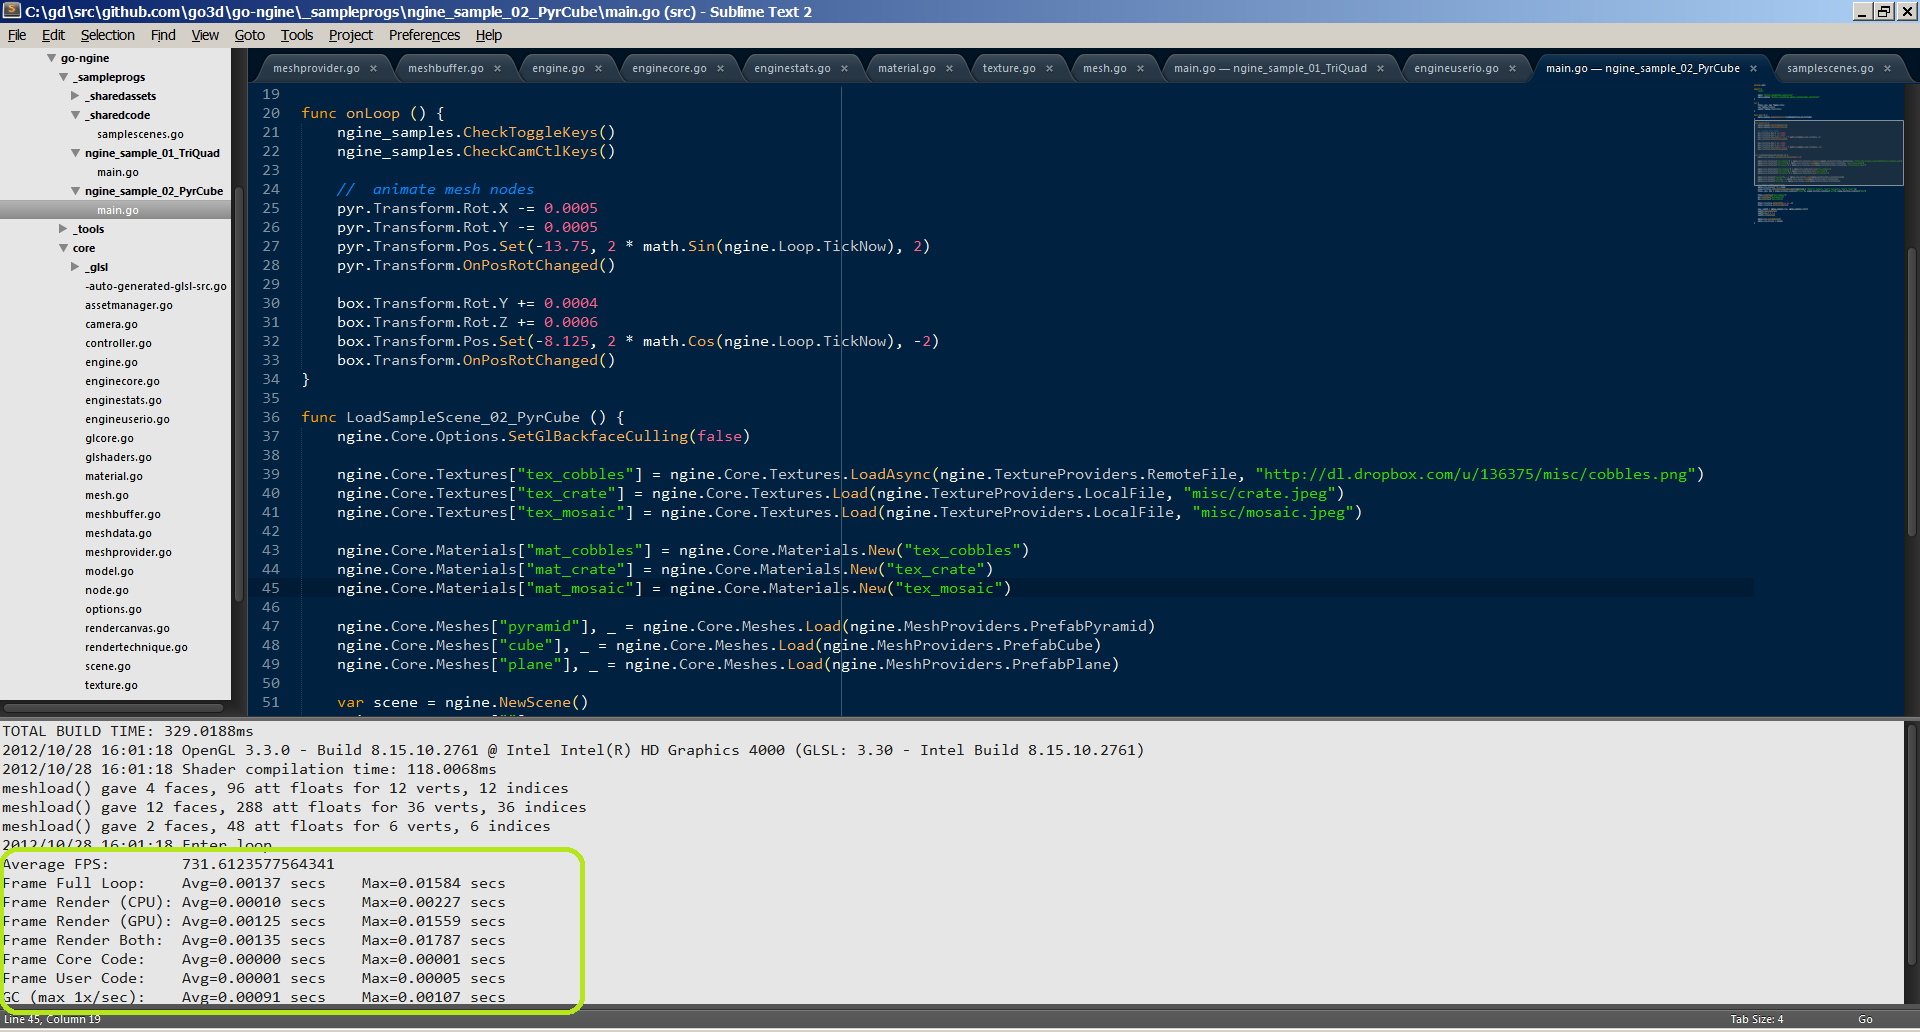This screenshot has width=1920, height=1032.
Task: Open the Preferences menu
Action: 424,35
